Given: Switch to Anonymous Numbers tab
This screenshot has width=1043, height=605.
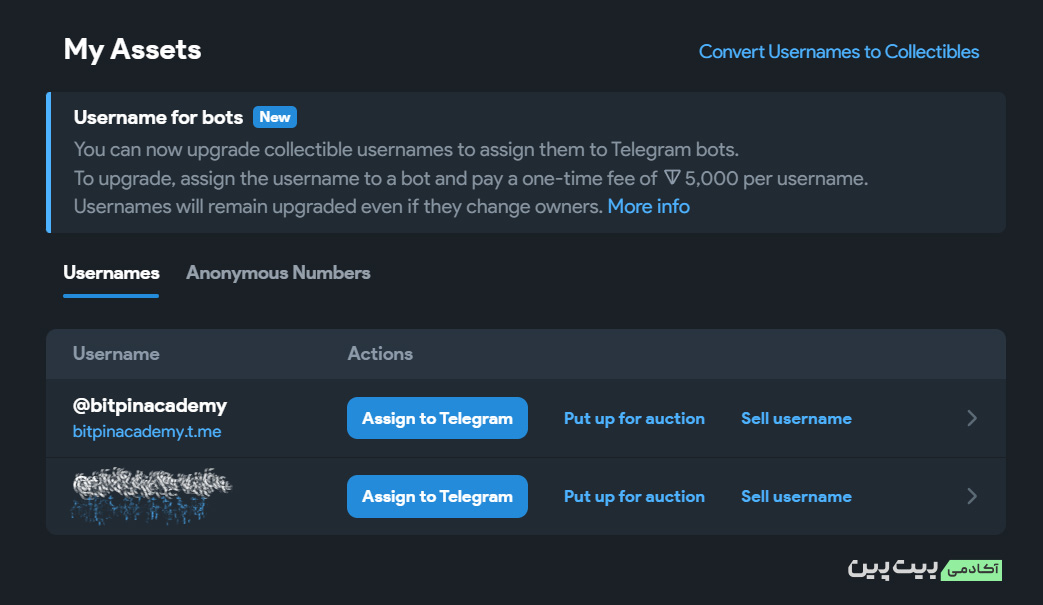Looking at the screenshot, I should [x=278, y=273].
